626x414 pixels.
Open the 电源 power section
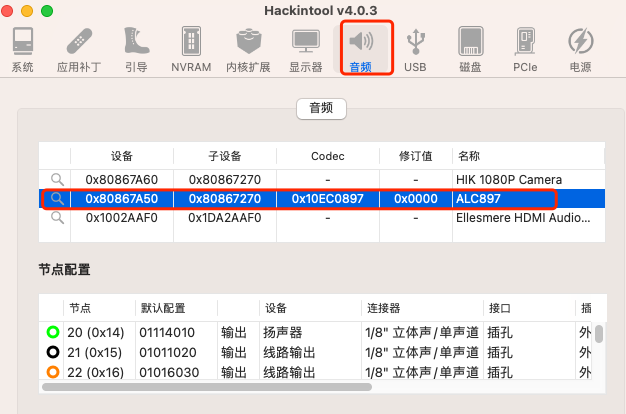pyautogui.click(x=580, y=49)
